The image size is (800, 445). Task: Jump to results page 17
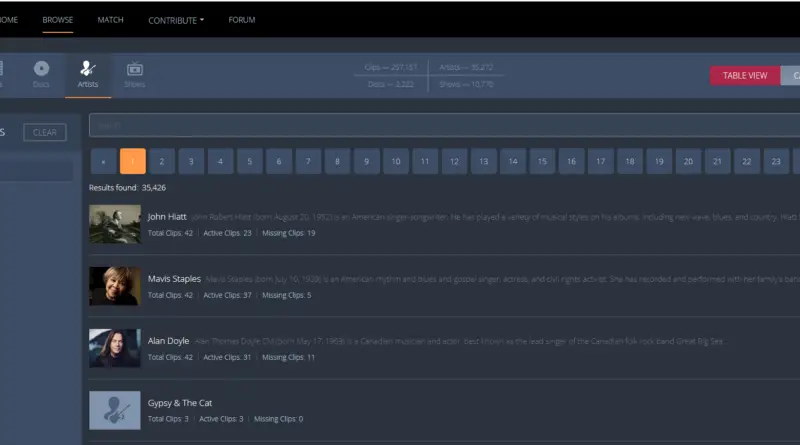[601, 161]
